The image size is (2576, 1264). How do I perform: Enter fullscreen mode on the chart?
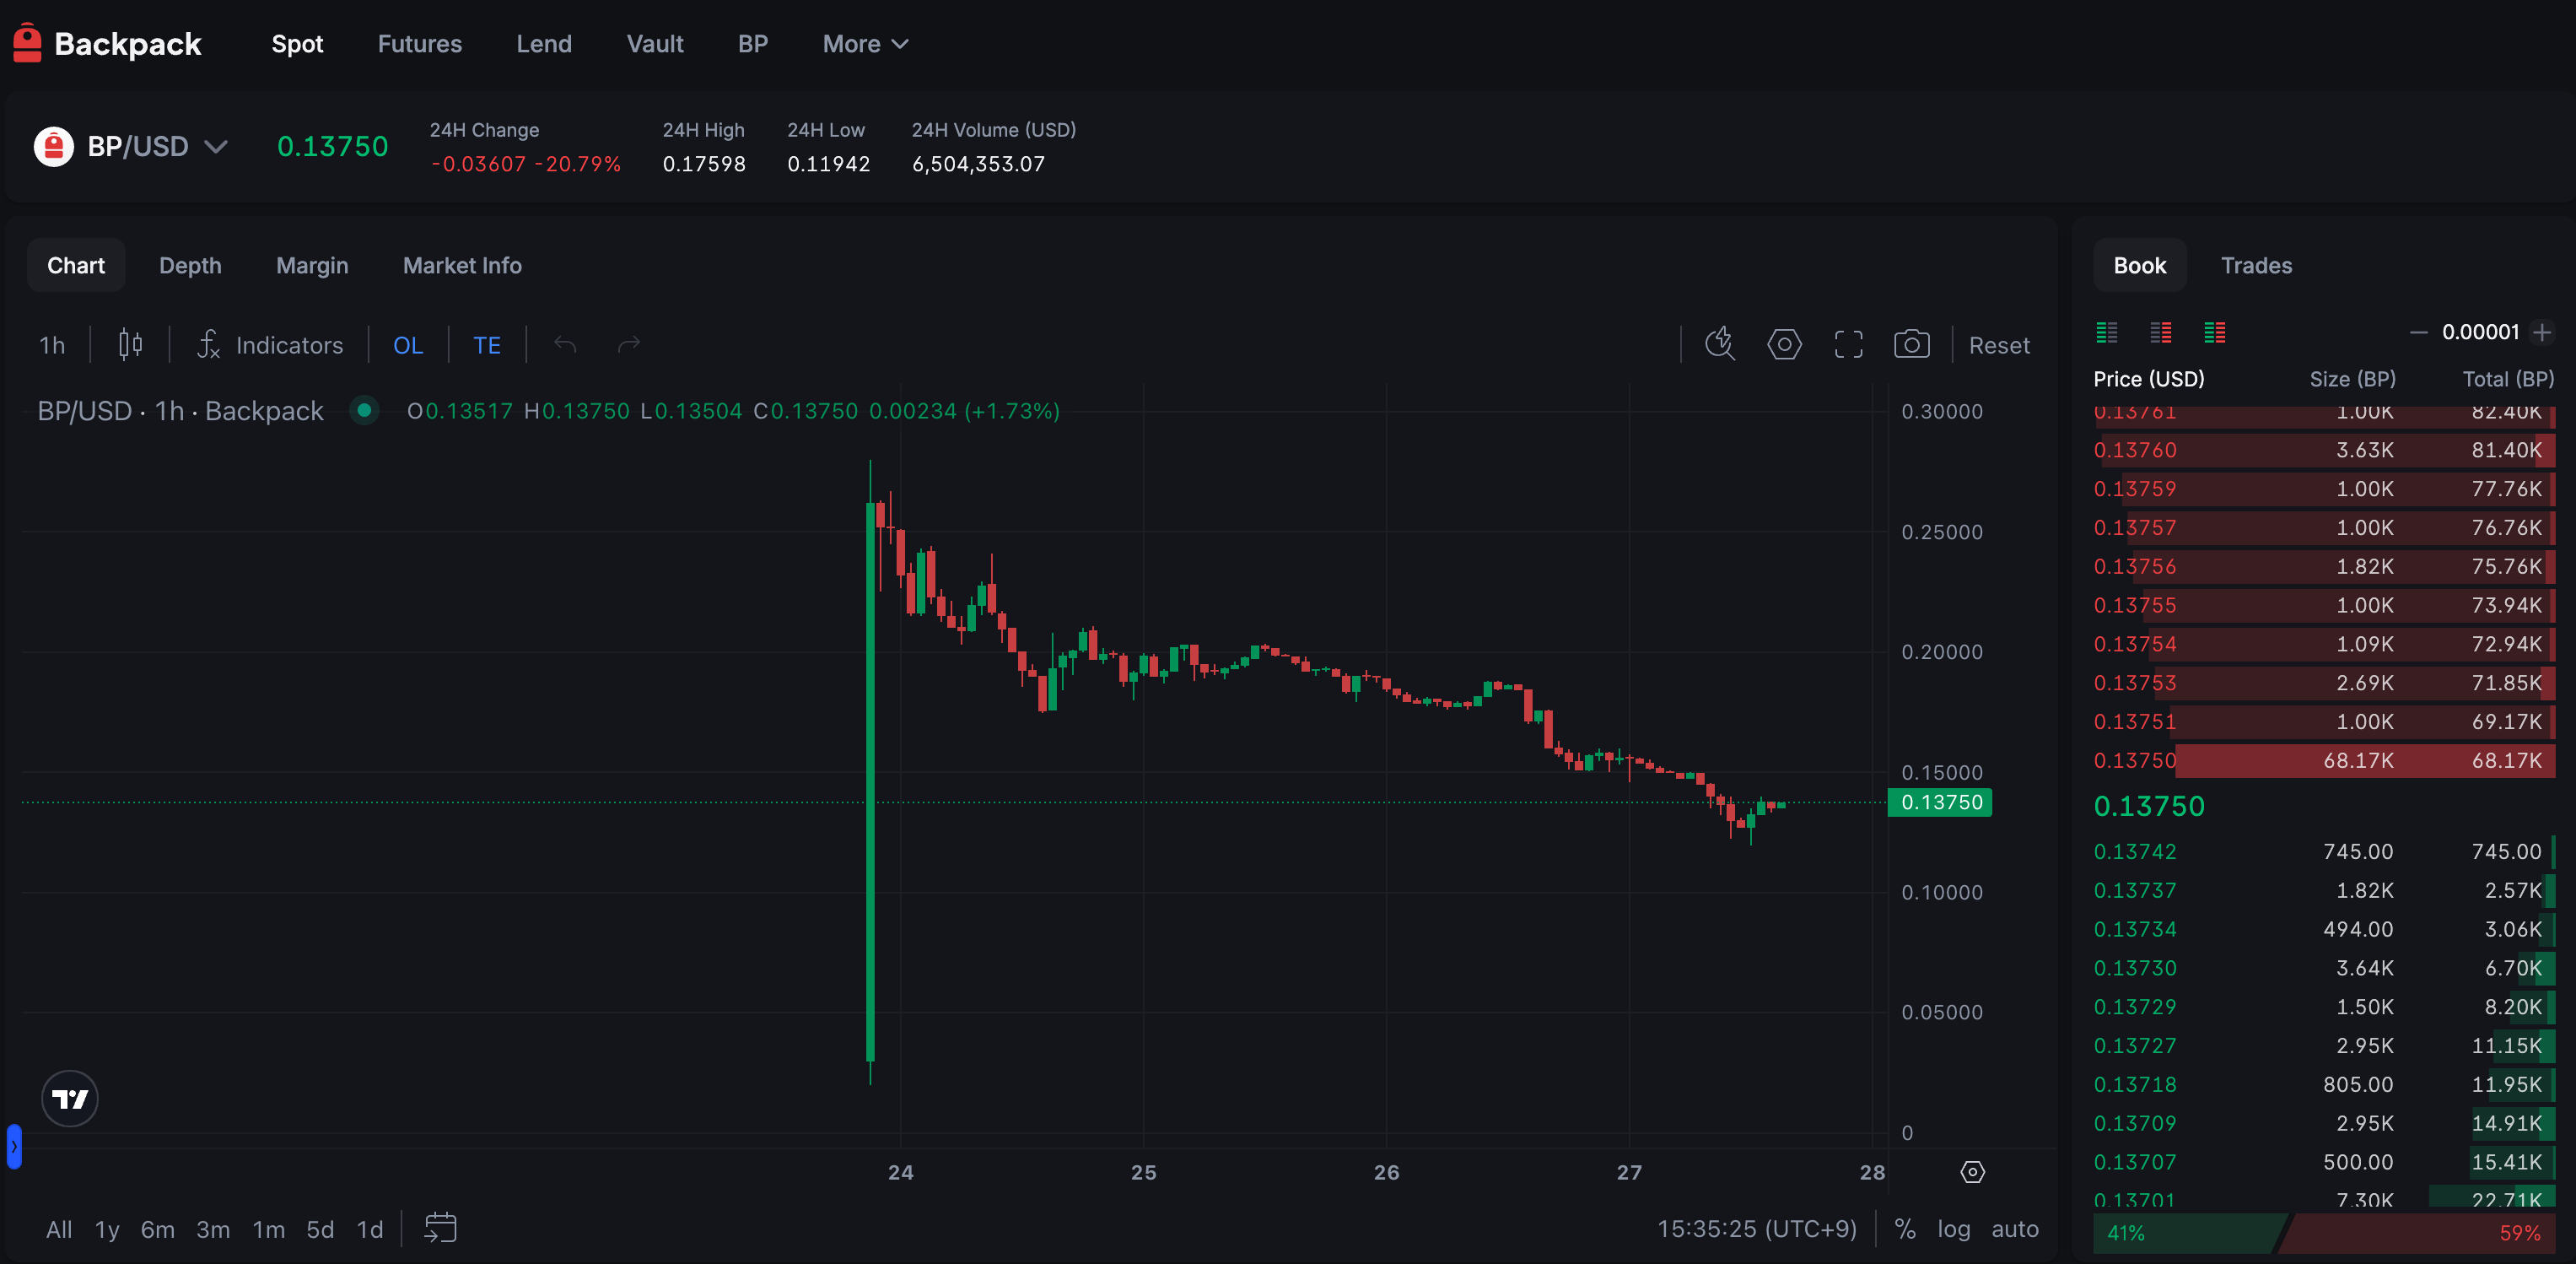coord(1848,344)
